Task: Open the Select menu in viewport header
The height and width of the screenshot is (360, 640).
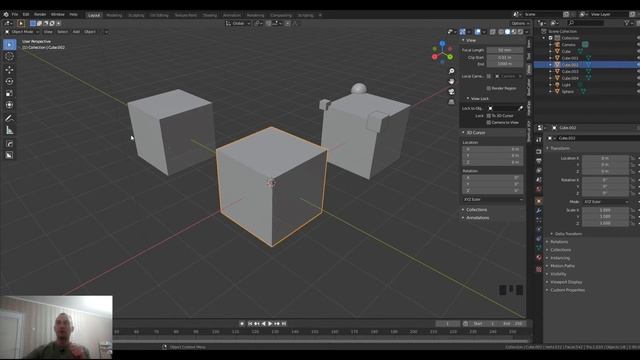Action: (62, 32)
